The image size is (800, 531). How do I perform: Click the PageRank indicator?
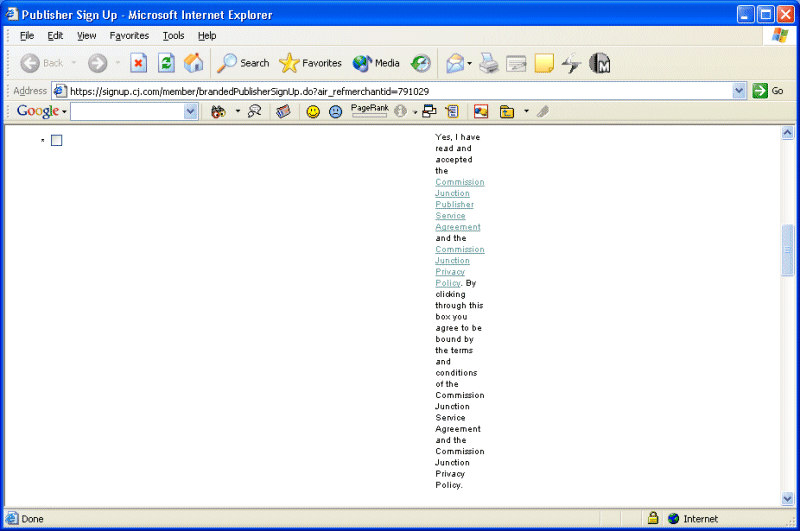[369, 110]
